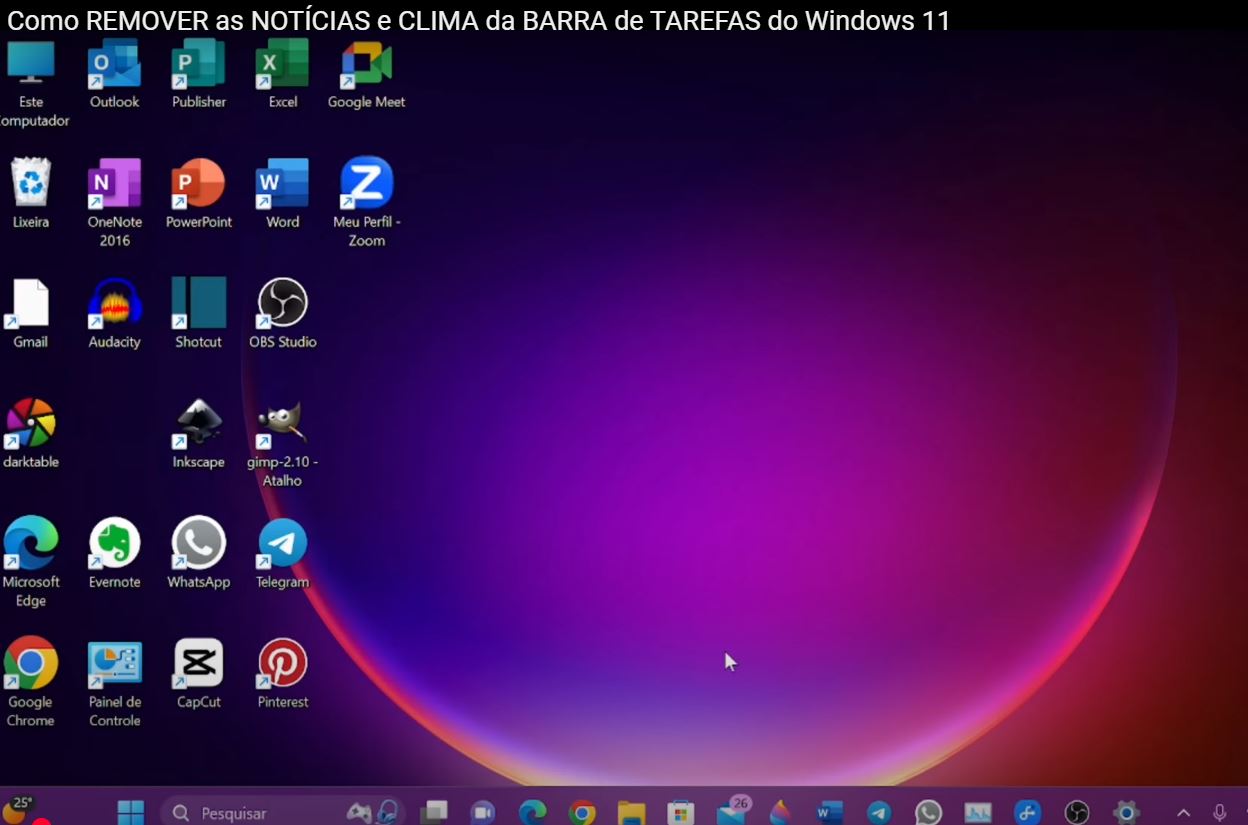Select the OneNote 2016 desktop shortcut
1248x825 pixels.
point(115,203)
